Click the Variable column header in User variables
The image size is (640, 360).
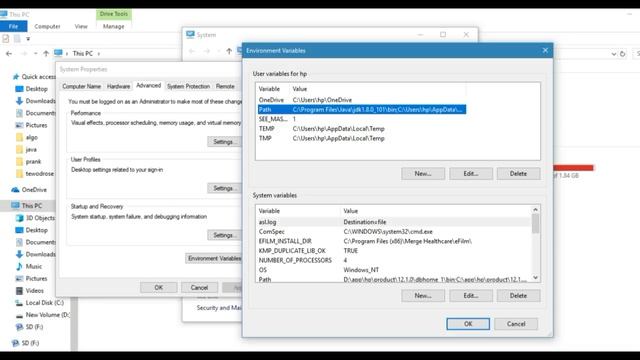pyautogui.click(x=273, y=89)
